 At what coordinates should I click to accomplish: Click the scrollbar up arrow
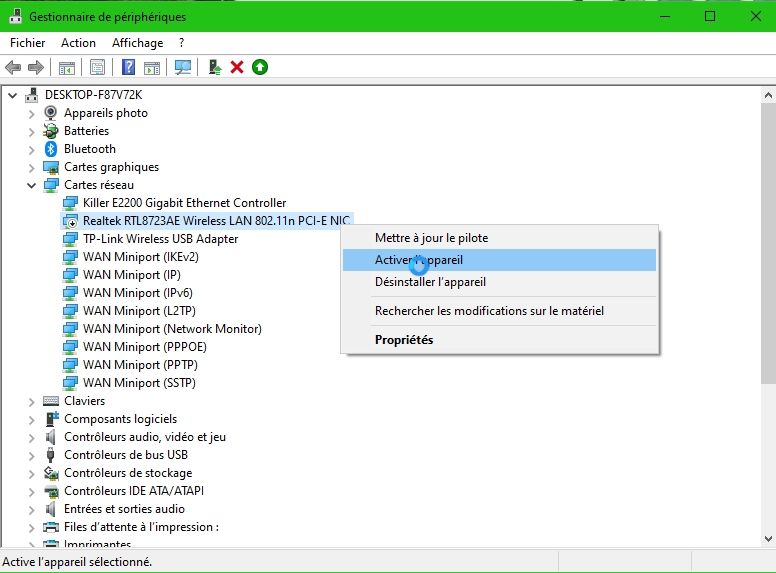click(x=768, y=95)
